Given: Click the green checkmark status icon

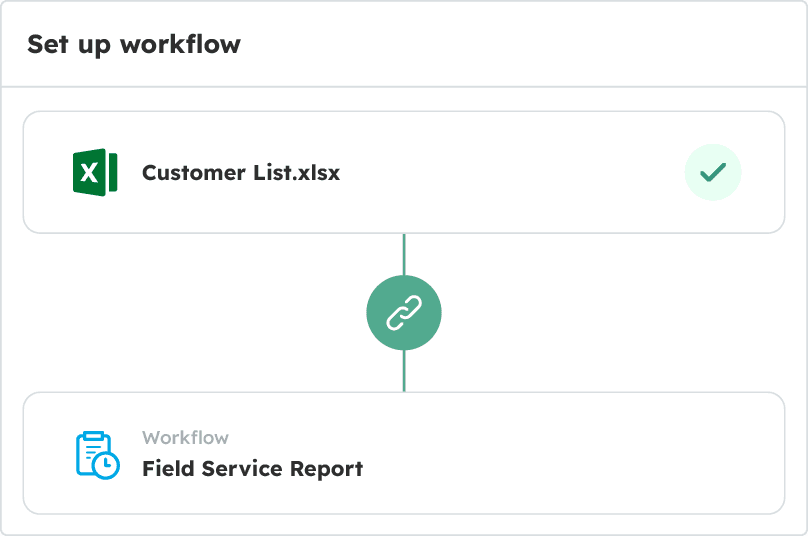Looking at the screenshot, I should pyautogui.click(x=712, y=173).
